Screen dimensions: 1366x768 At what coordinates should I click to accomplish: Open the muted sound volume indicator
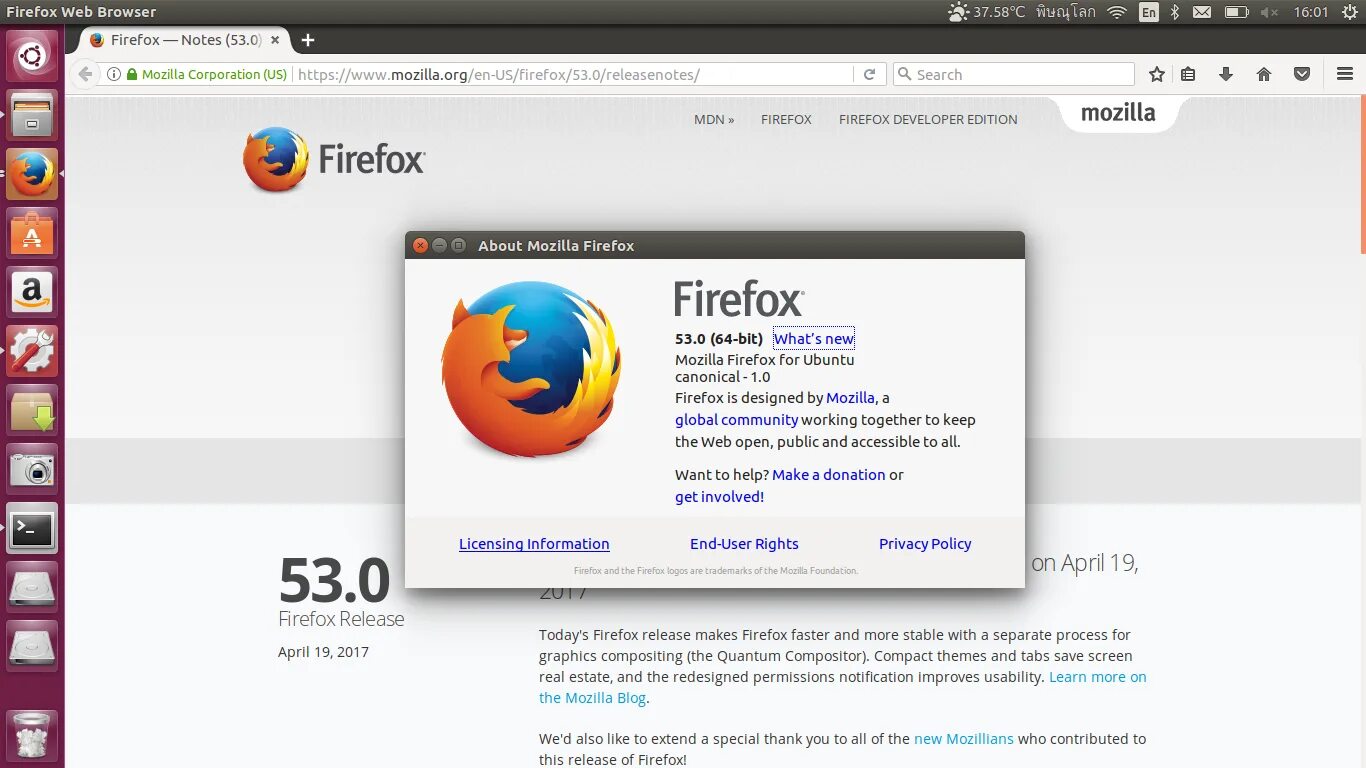click(x=1270, y=12)
